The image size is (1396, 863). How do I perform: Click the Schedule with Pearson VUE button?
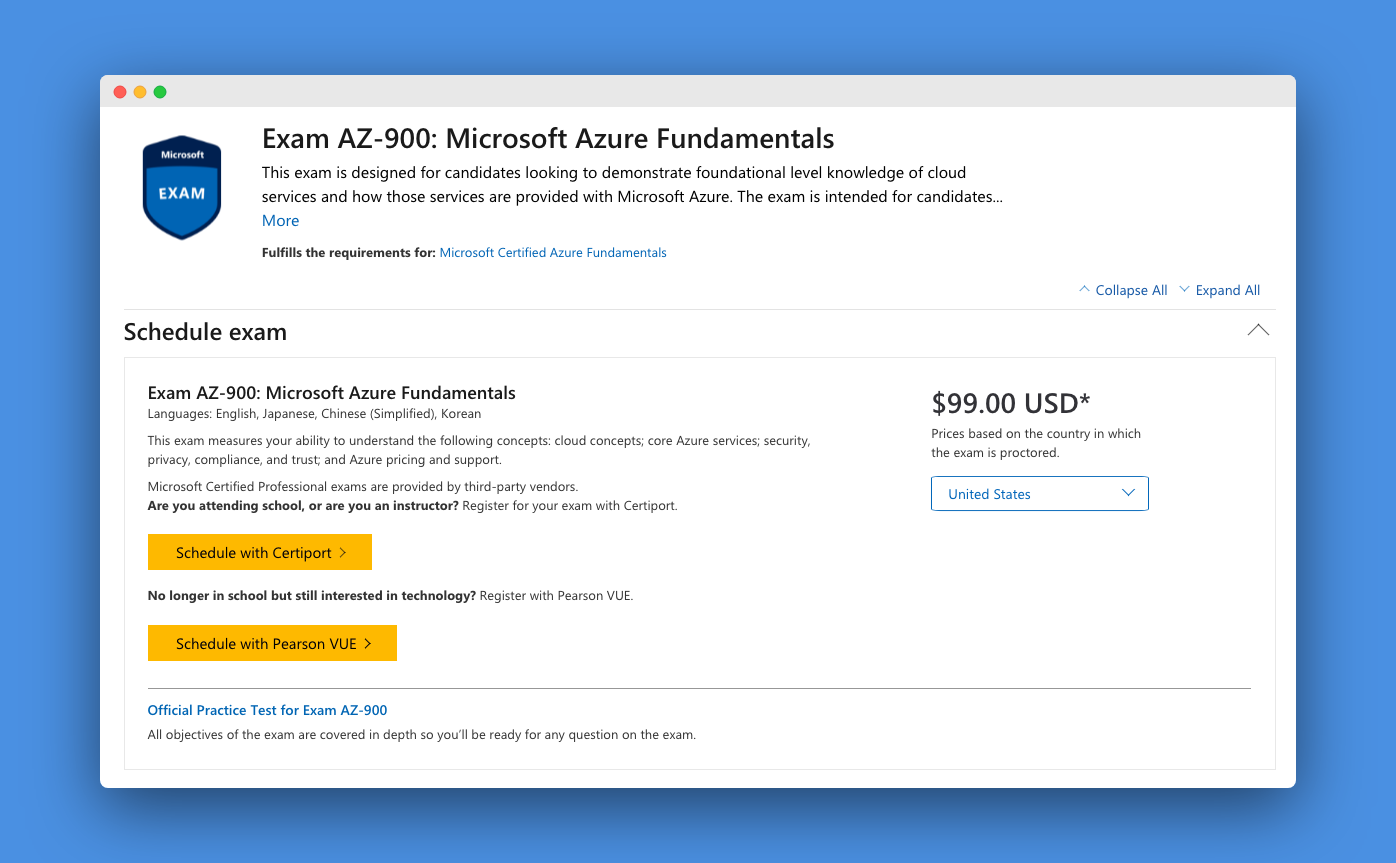click(272, 644)
